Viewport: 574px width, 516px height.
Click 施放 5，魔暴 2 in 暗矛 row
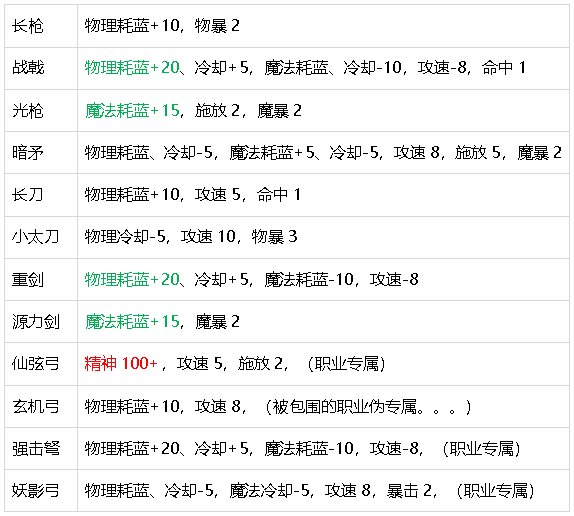click(x=508, y=152)
